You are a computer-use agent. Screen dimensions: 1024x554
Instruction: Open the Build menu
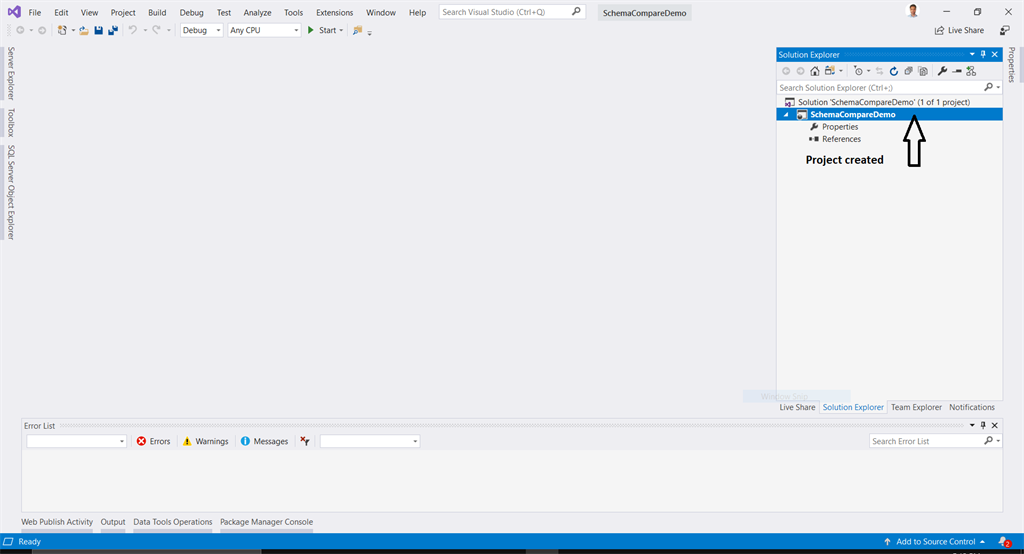157,12
